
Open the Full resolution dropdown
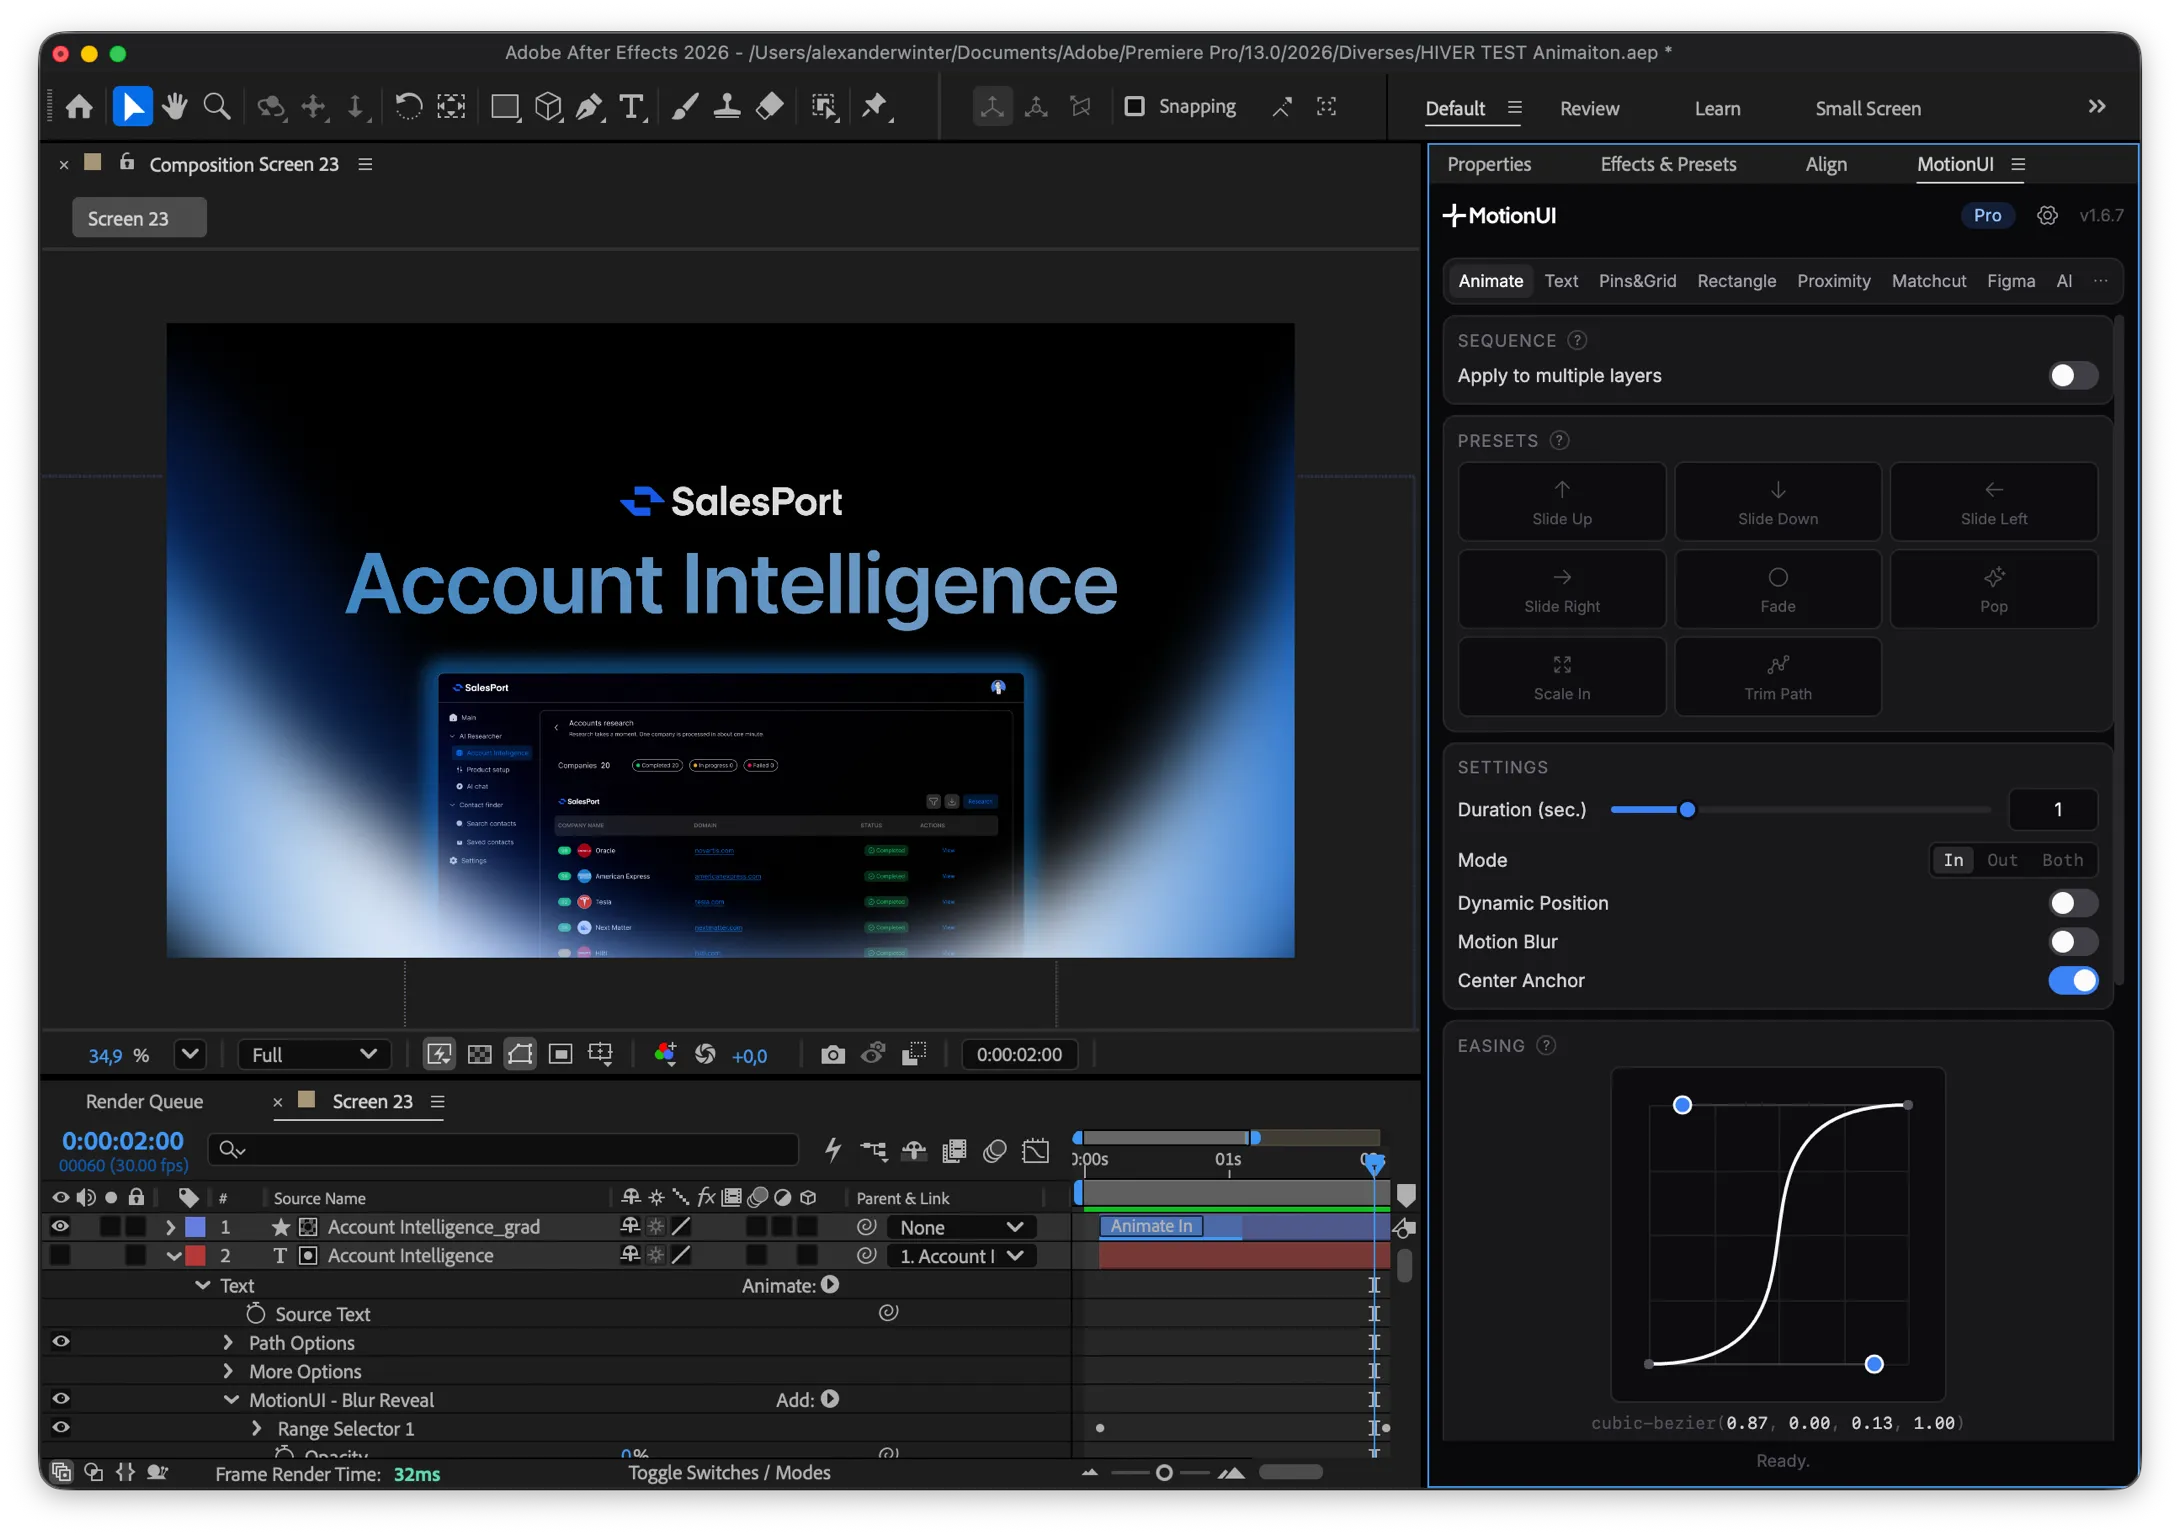[313, 1055]
